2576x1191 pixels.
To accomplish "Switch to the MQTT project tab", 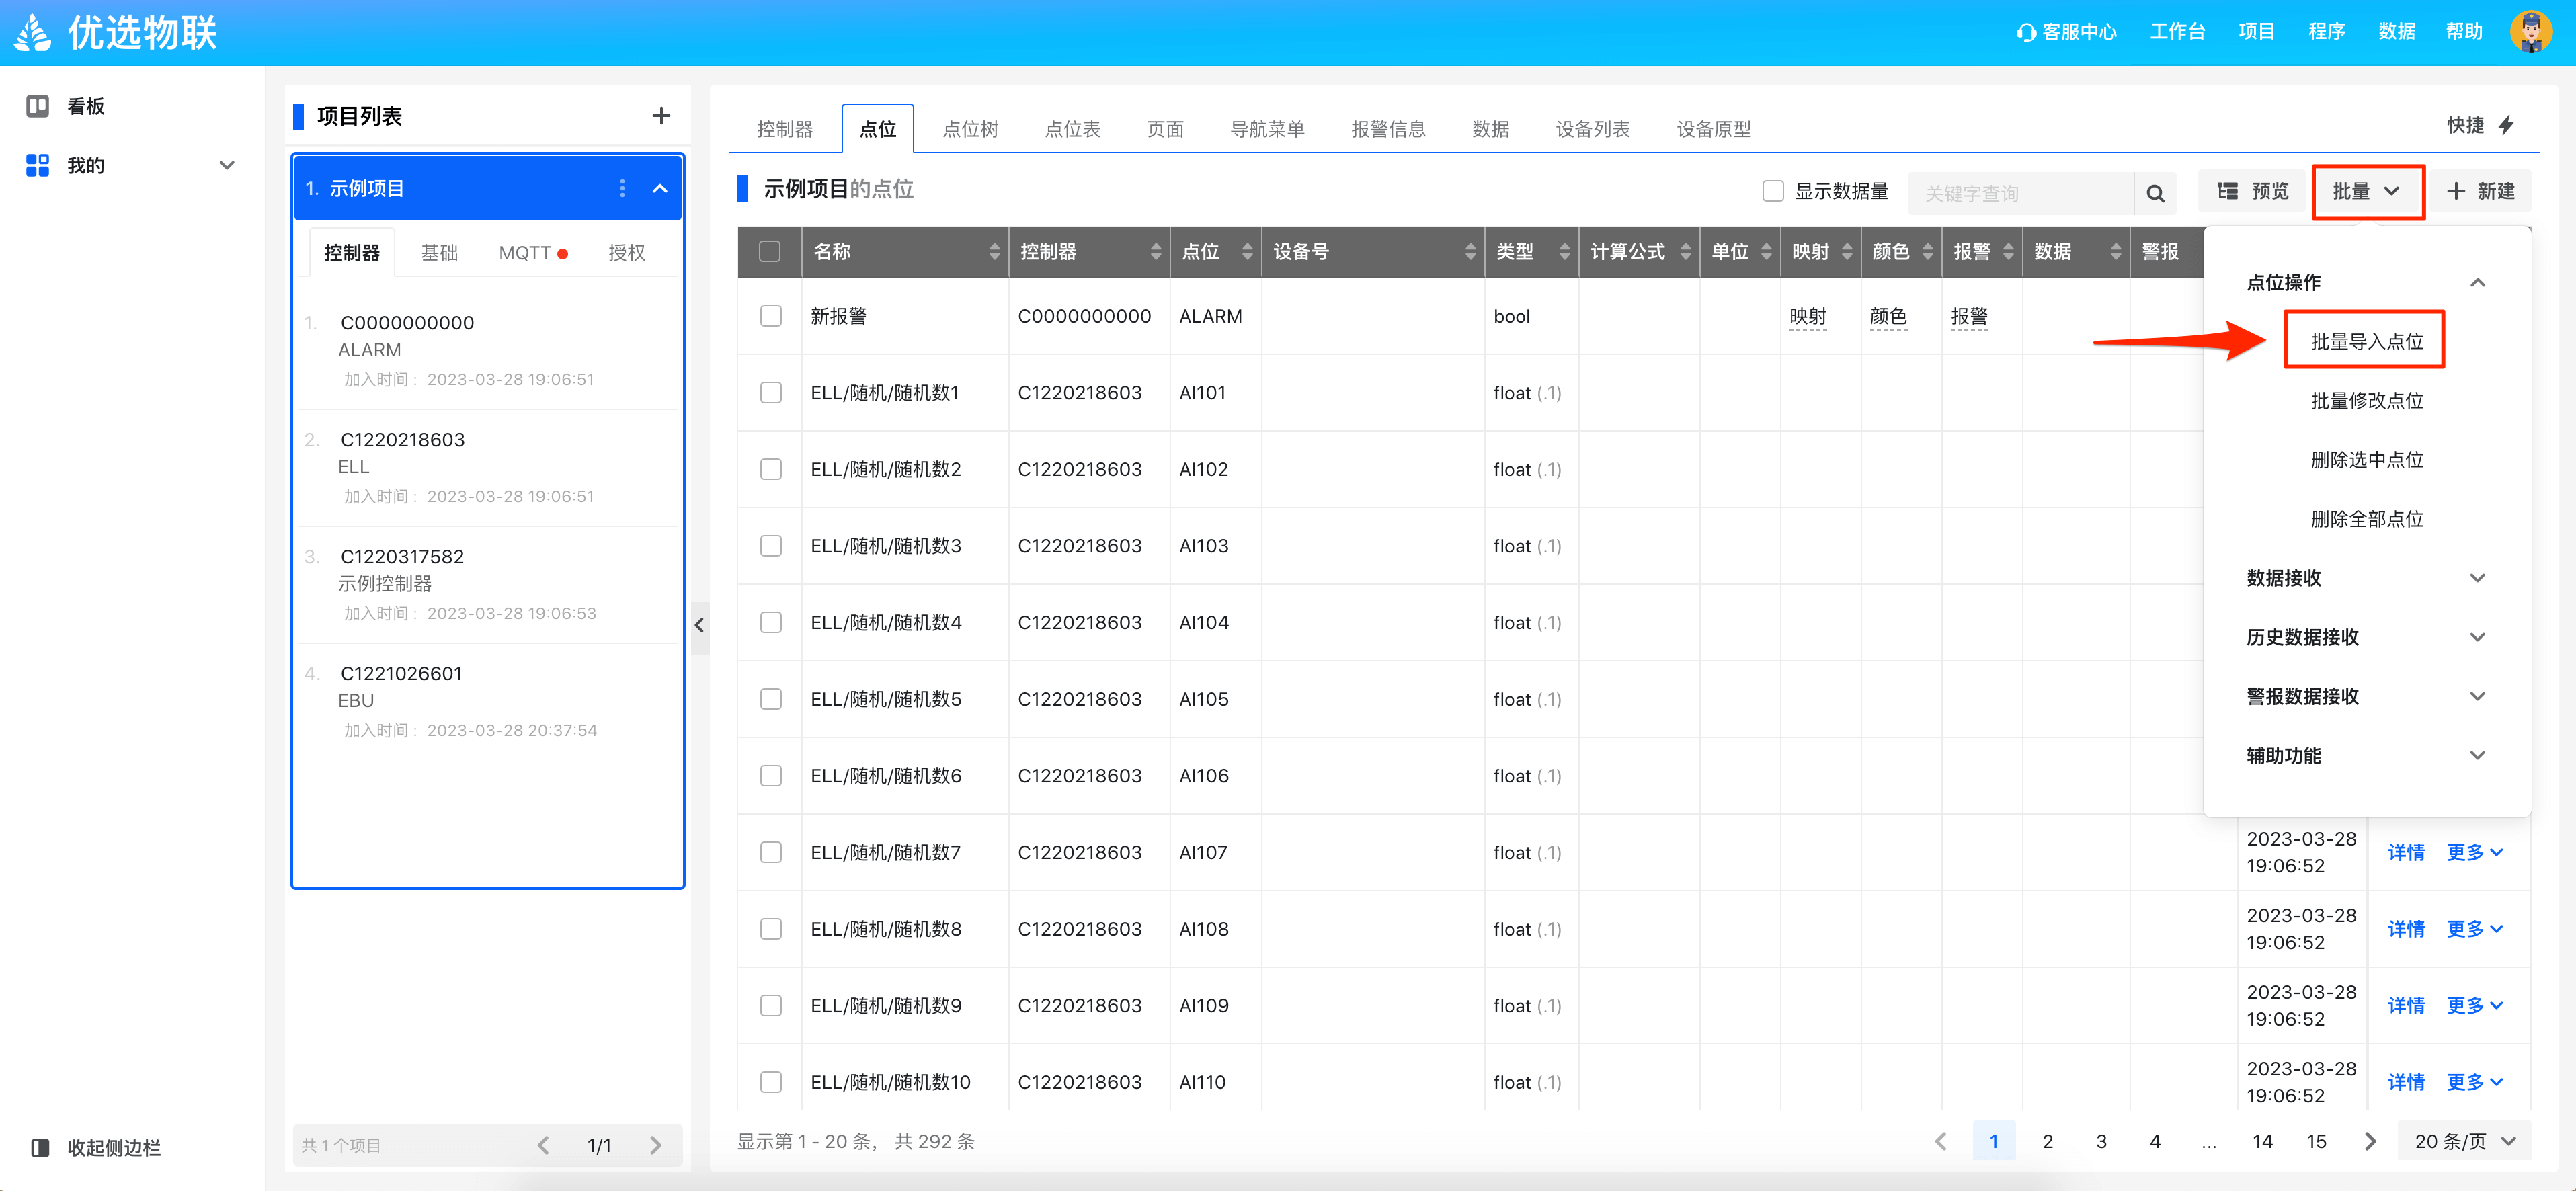I will 533,253.
